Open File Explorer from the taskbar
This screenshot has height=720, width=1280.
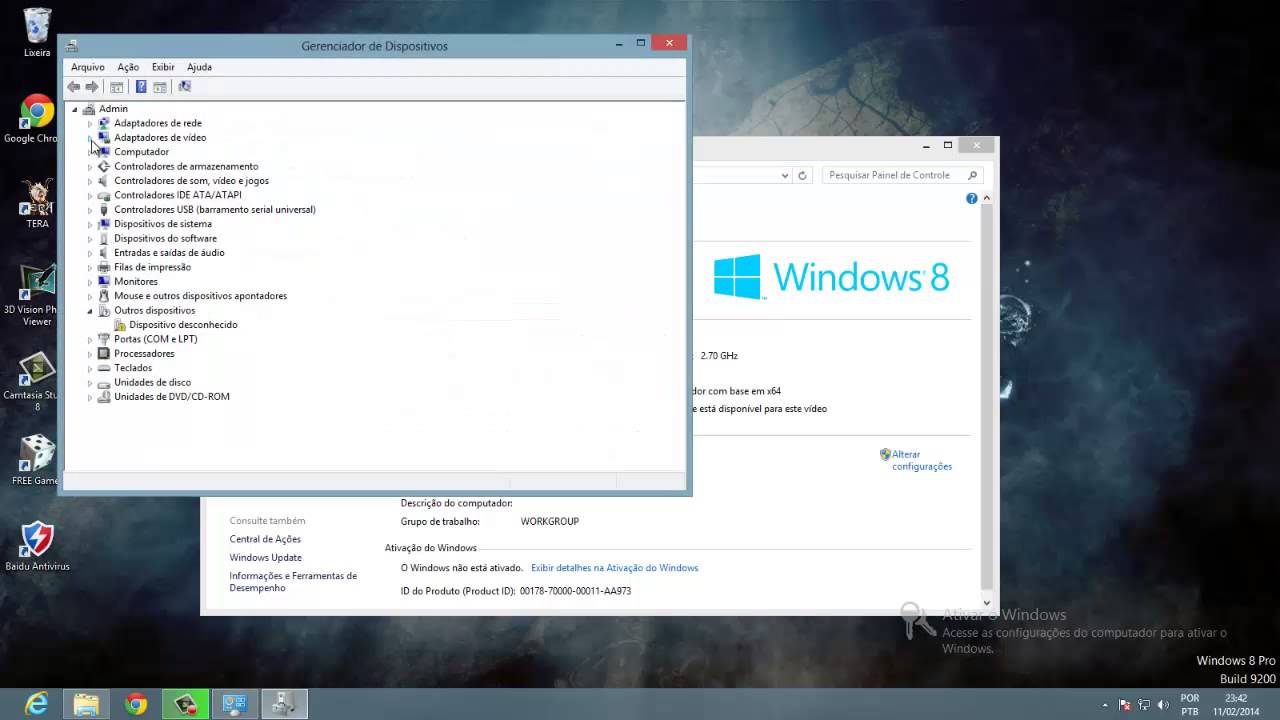[x=86, y=704]
